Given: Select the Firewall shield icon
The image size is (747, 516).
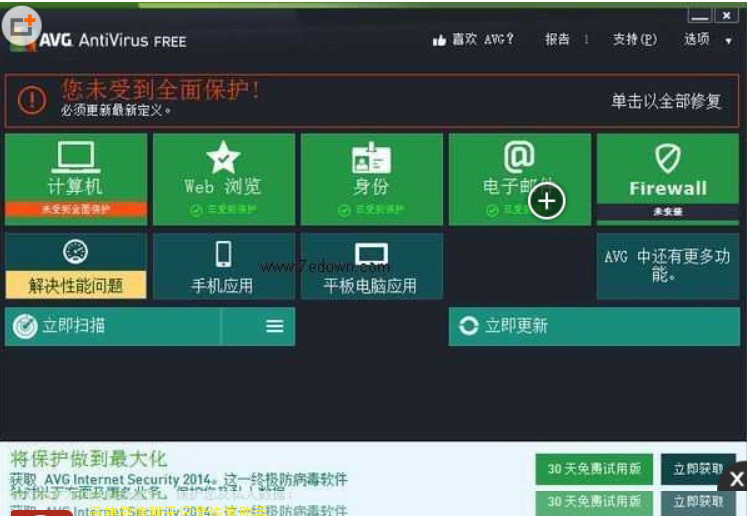Looking at the screenshot, I should [667, 158].
